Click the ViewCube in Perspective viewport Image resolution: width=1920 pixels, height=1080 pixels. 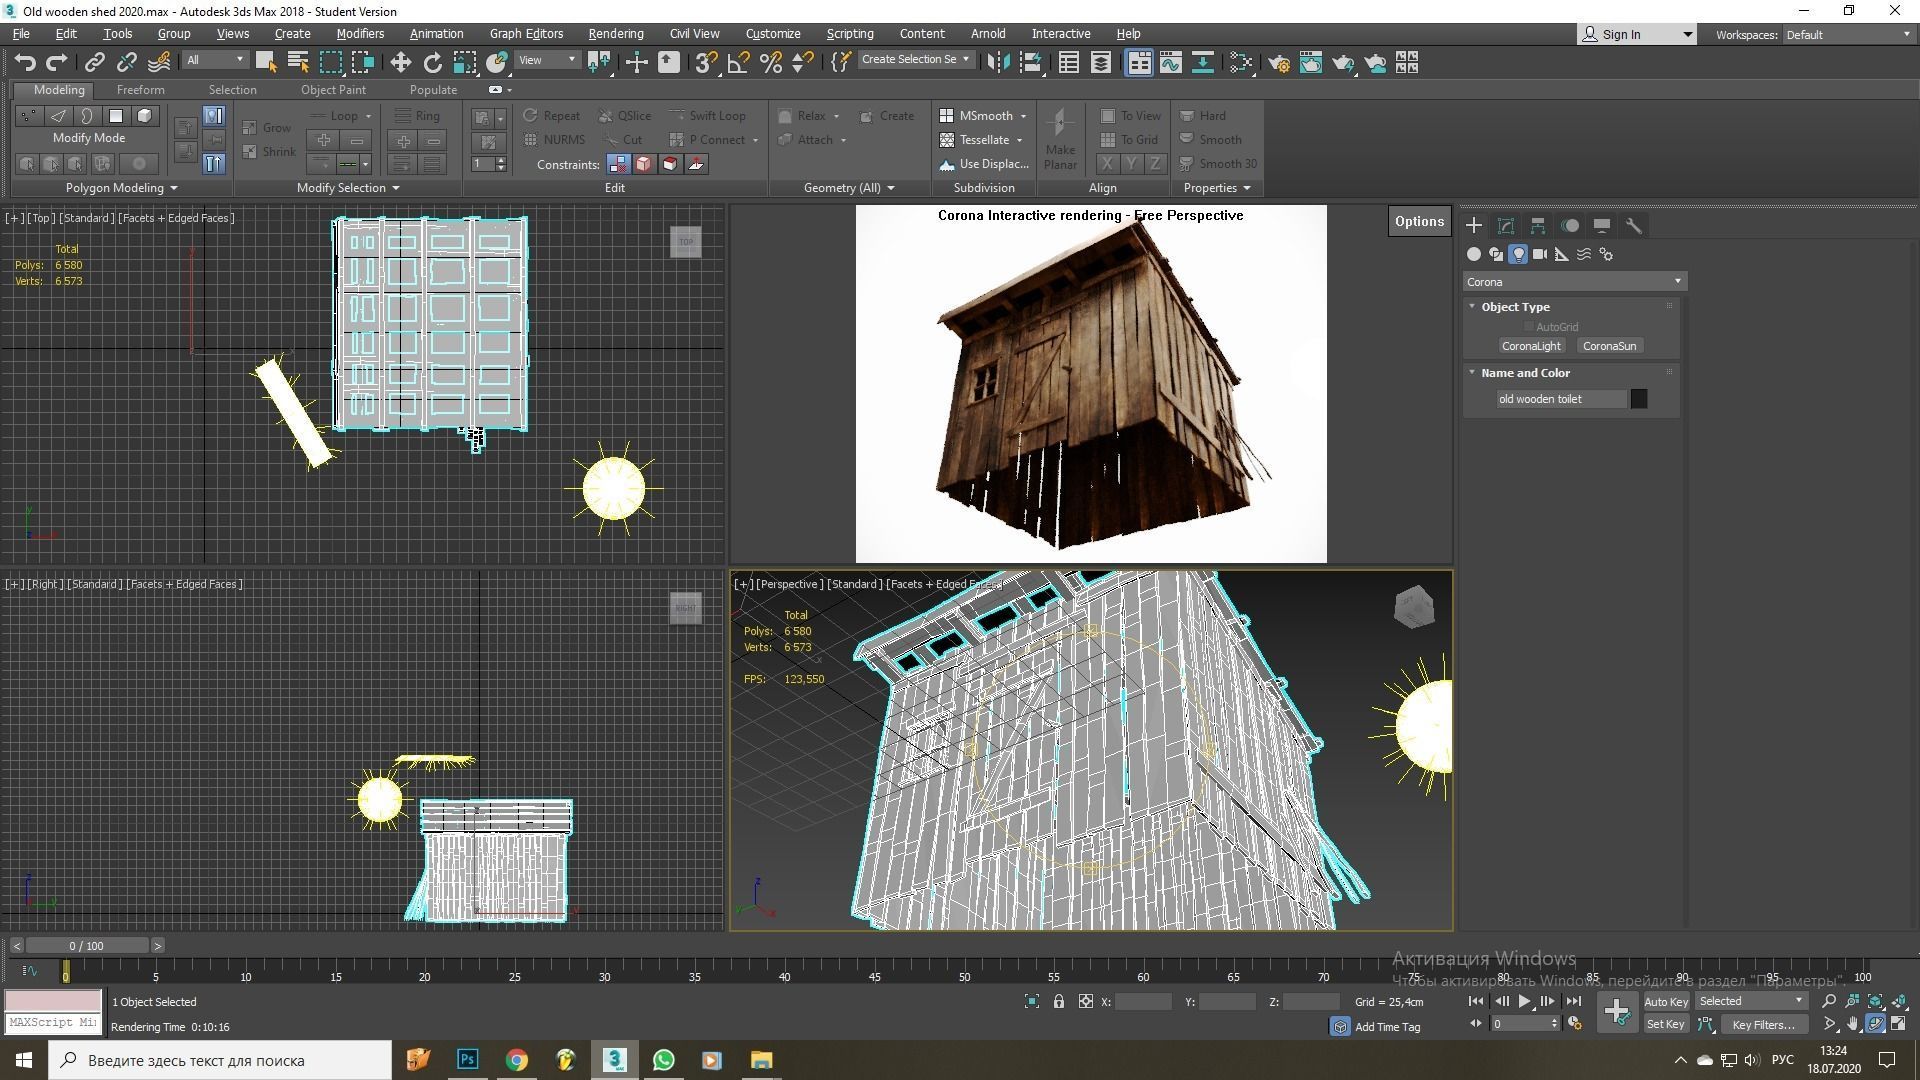tap(1414, 607)
